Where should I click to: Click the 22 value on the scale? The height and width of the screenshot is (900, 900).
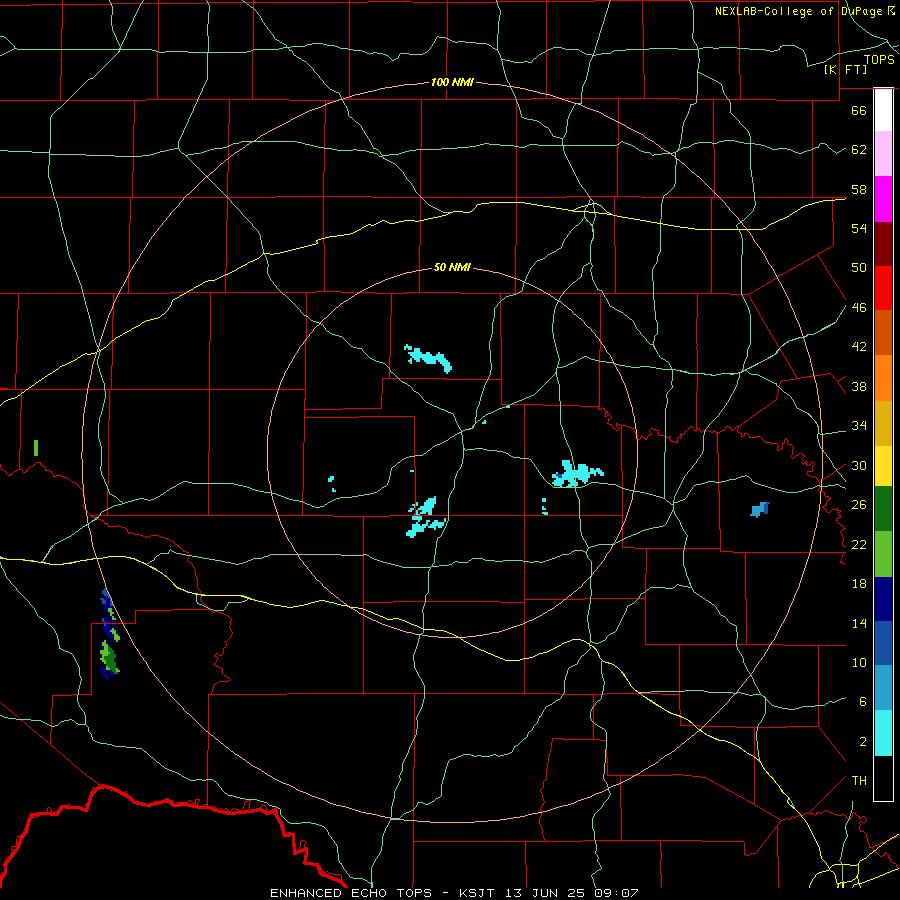click(859, 544)
